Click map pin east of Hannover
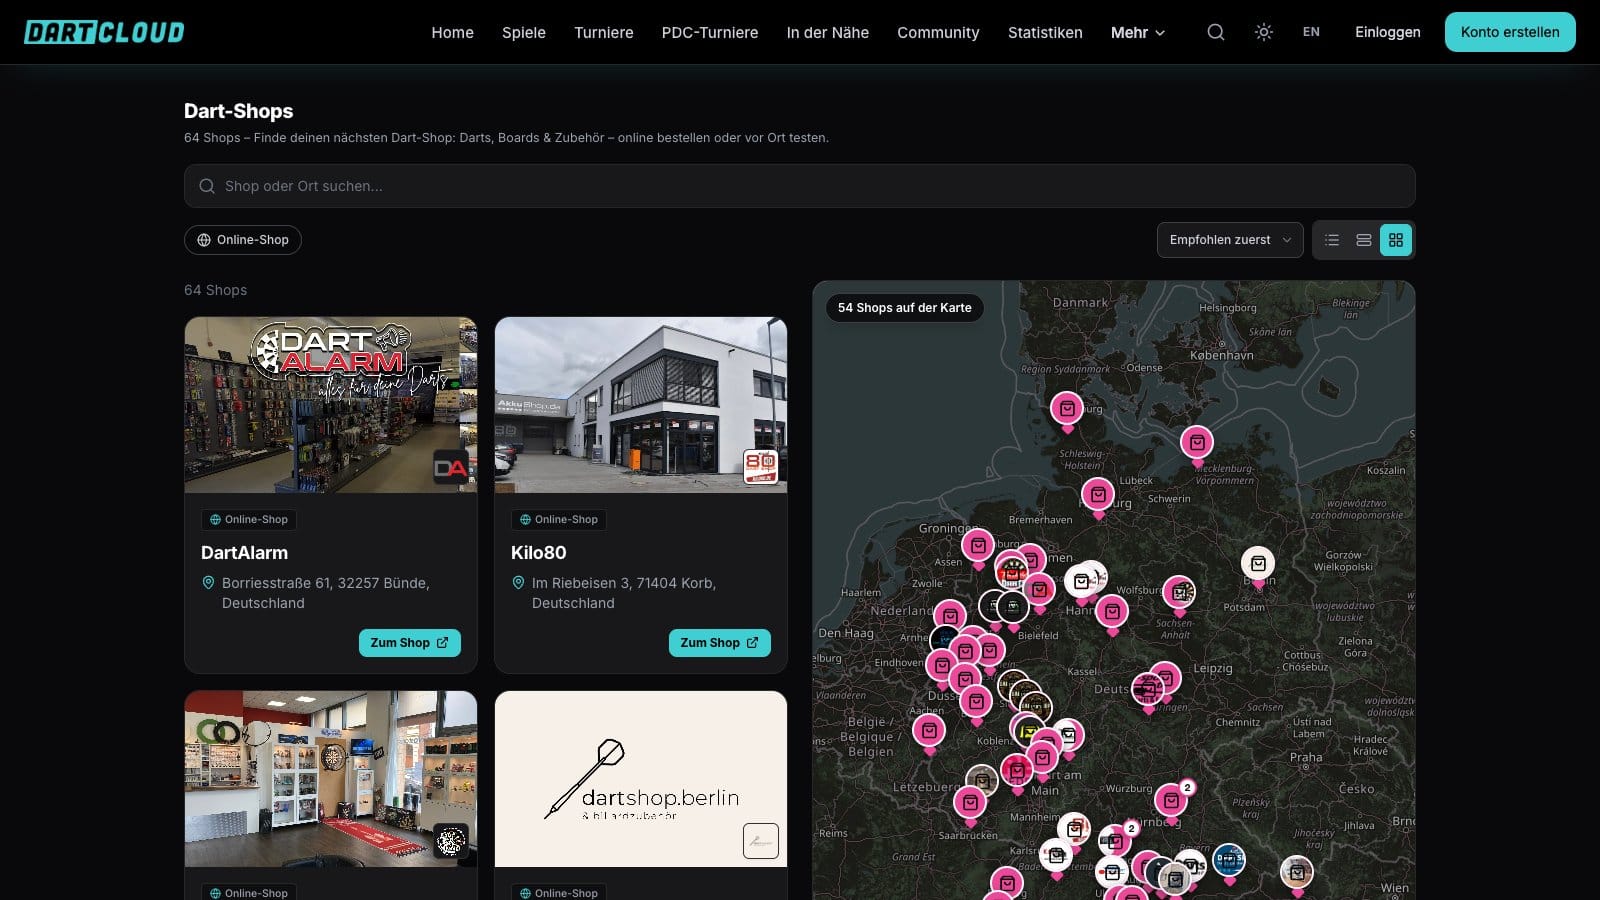The height and width of the screenshot is (900, 1600). click(1112, 612)
